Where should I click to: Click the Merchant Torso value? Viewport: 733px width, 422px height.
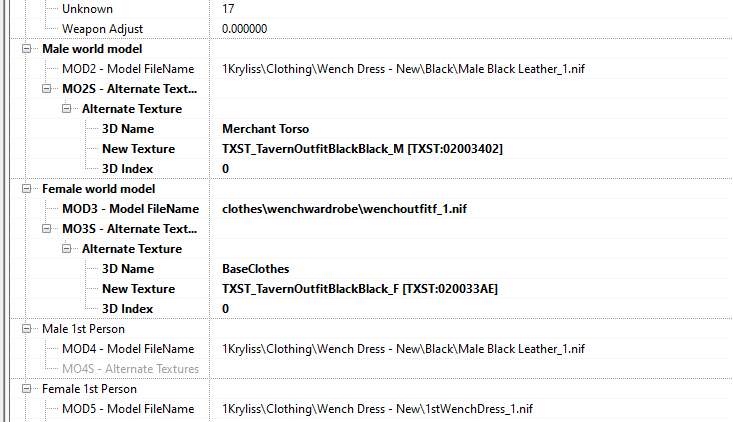pyautogui.click(x=266, y=129)
